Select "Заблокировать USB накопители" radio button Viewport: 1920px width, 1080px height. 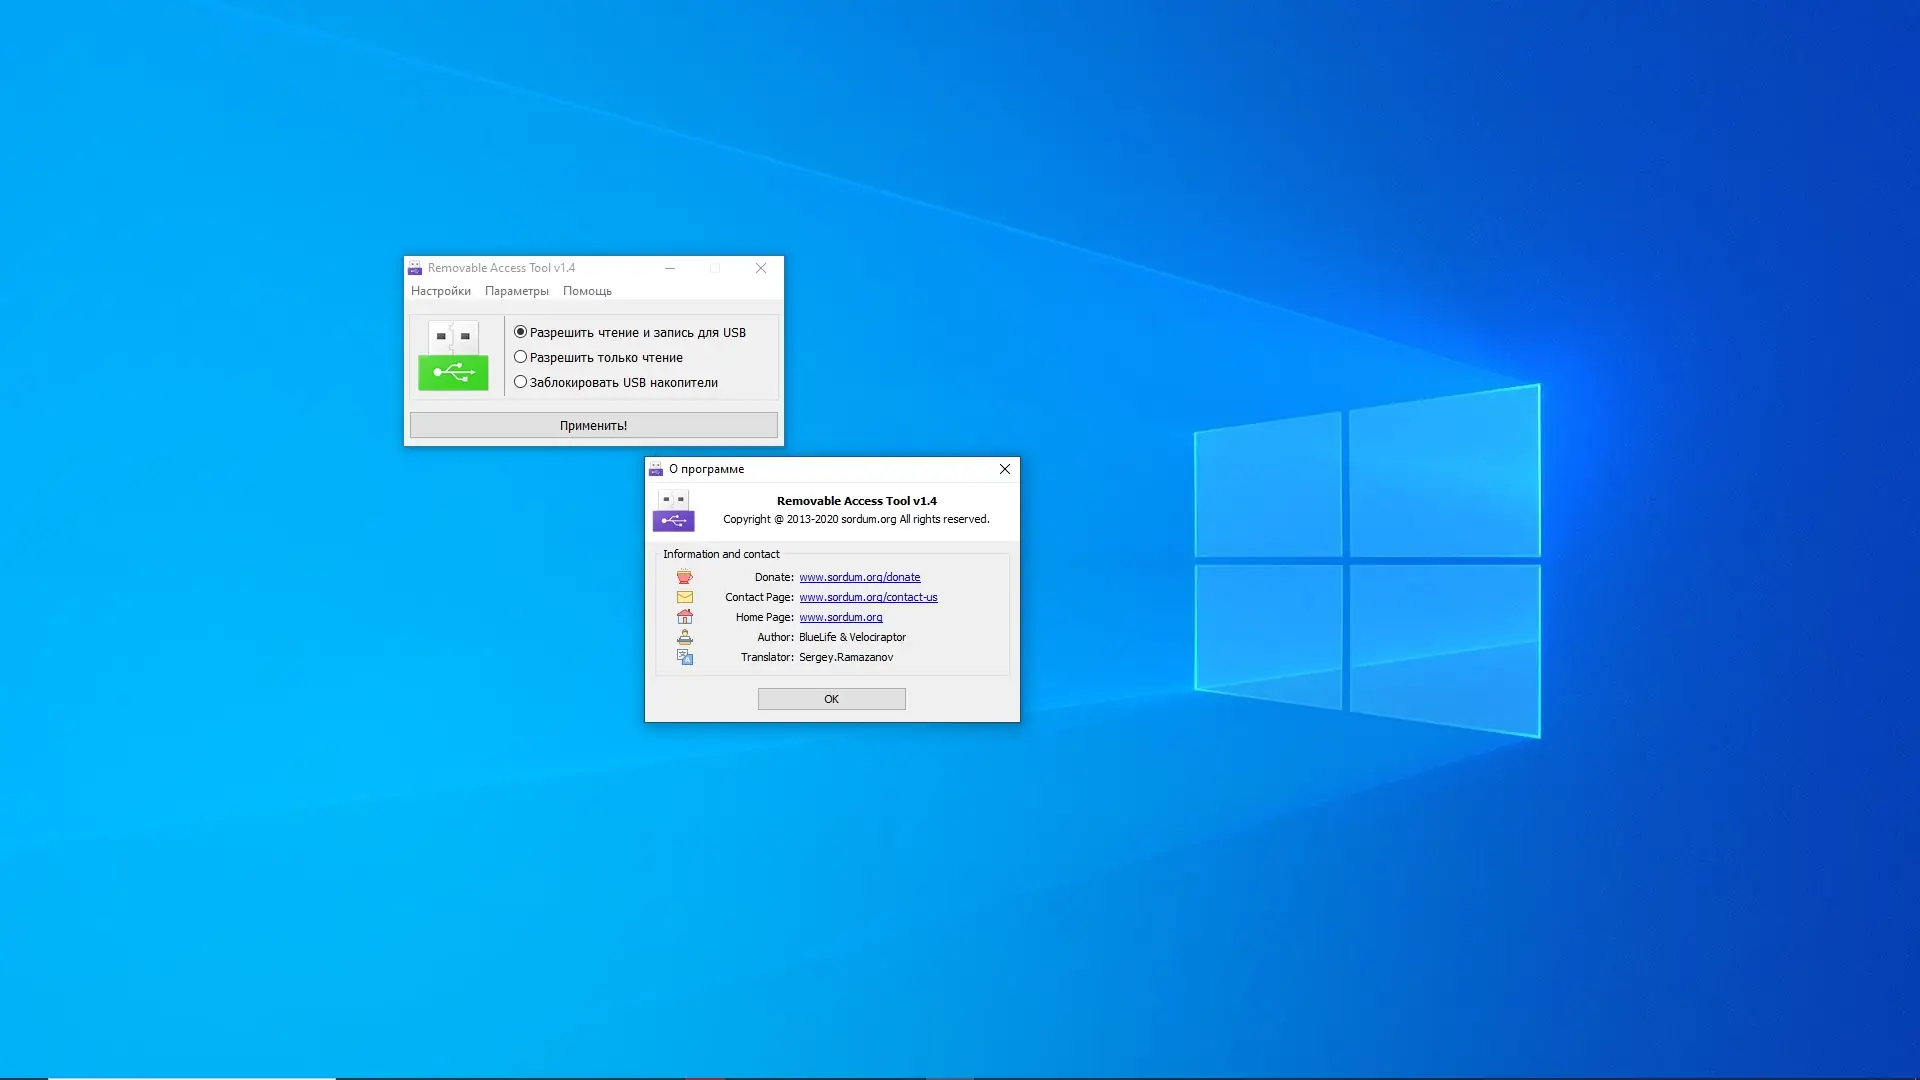pyautogui.click(x=520, y=382)
